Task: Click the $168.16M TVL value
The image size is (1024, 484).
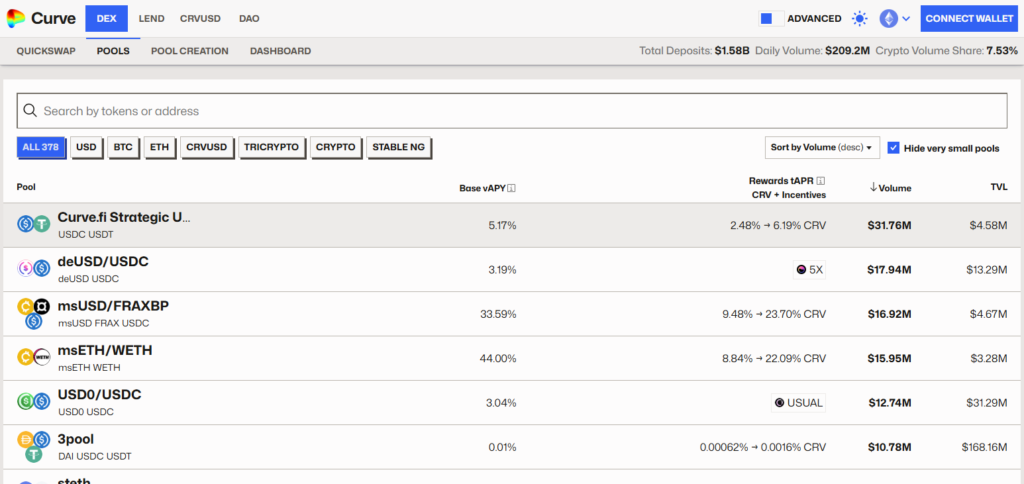Action: coord(984,447)
